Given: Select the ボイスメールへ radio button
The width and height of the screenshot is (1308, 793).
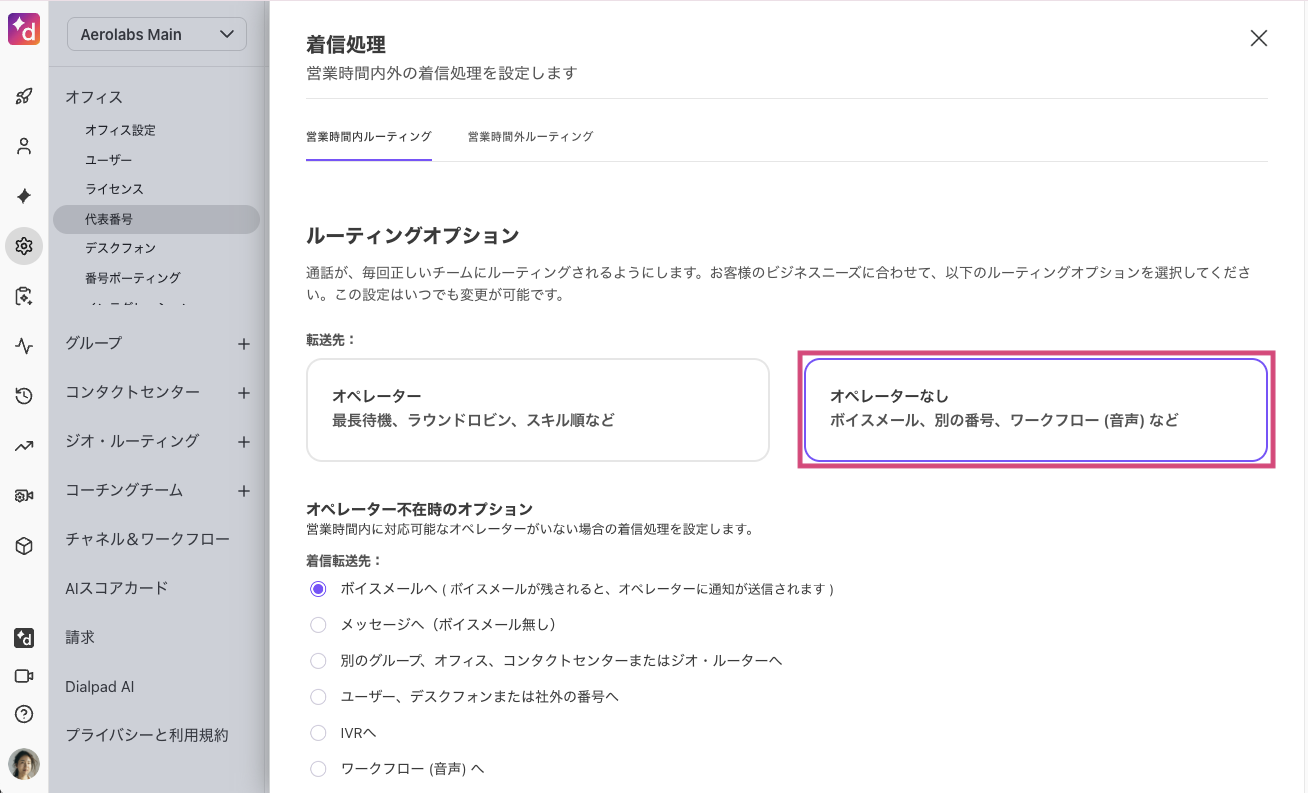Looking at the screenshot, I should pos(318,589).
